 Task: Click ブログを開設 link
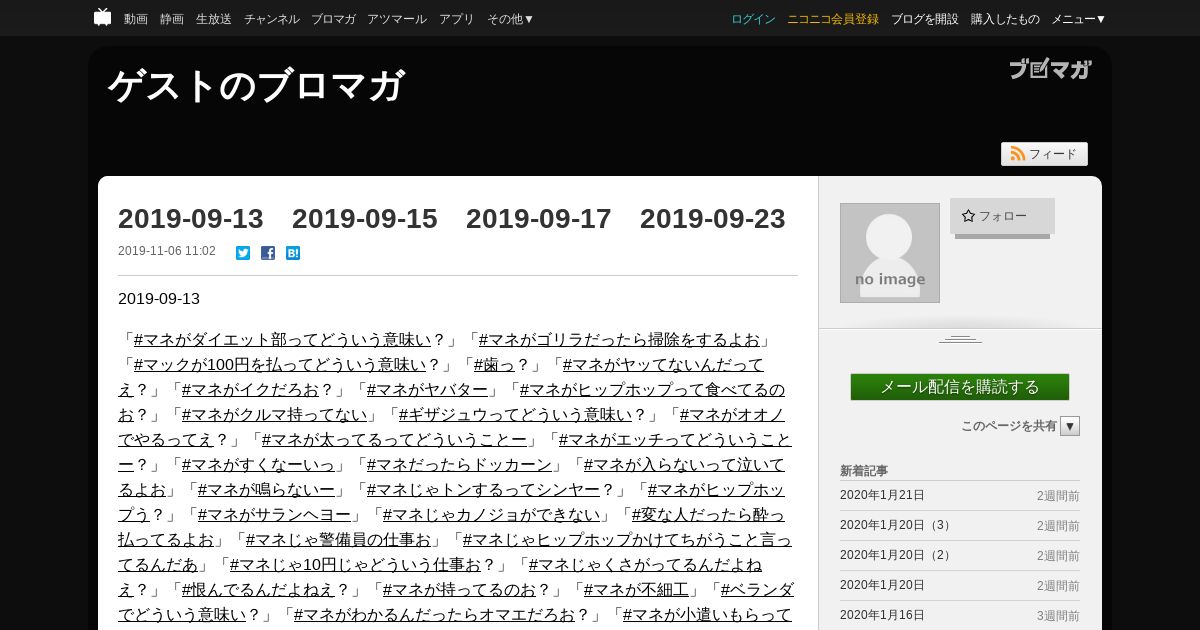[x=925, y=19]
